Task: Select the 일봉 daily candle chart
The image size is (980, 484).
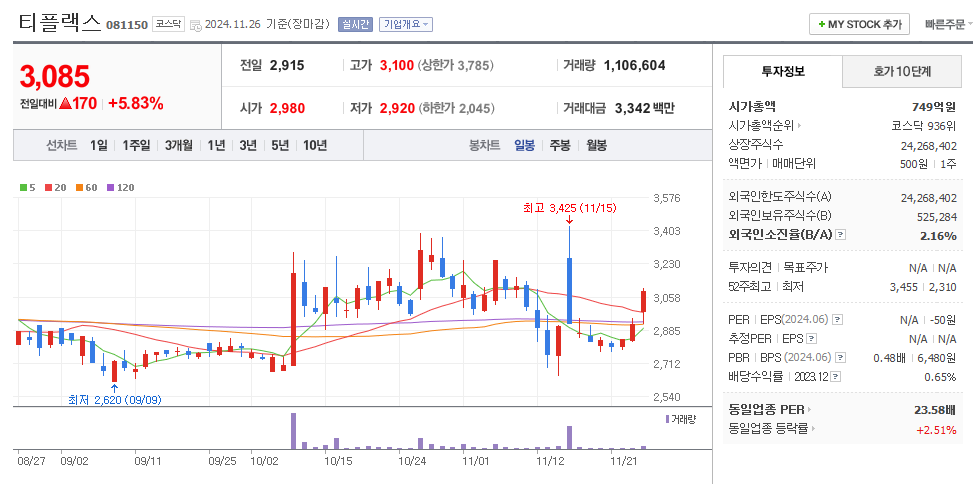Action: (524, 146)
